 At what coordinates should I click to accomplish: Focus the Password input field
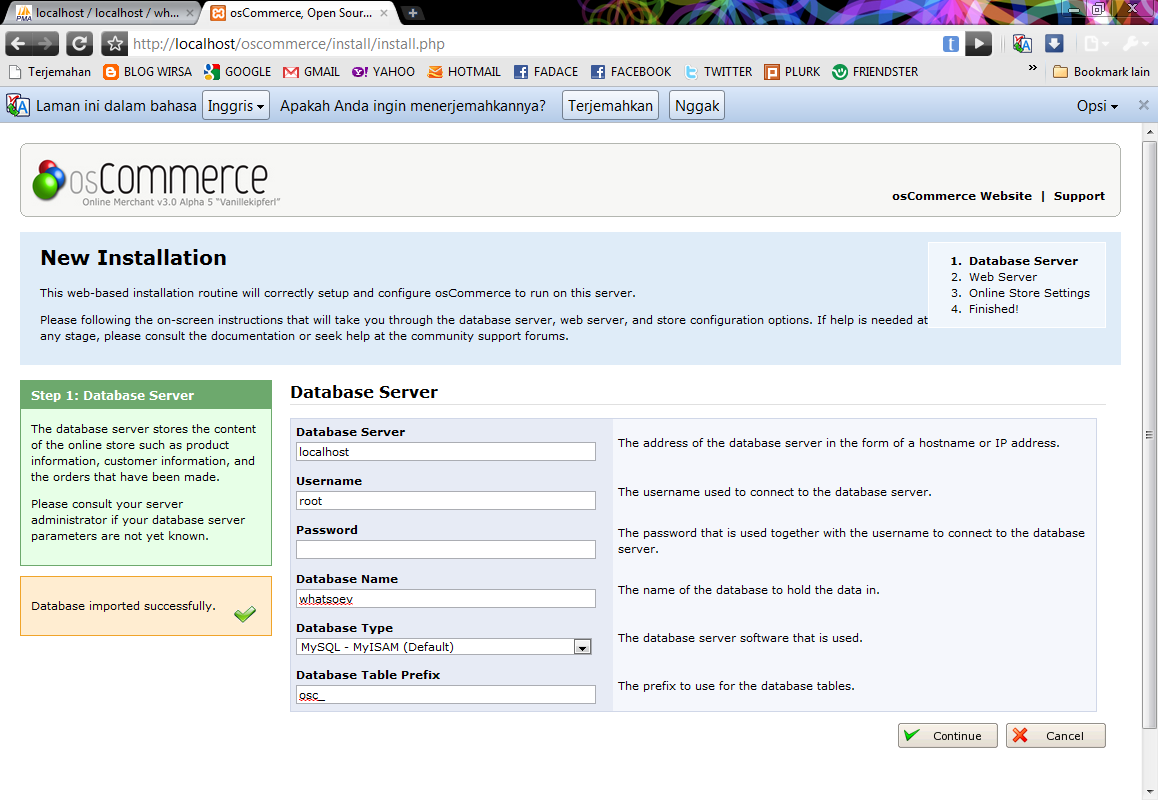pyautogui.click(x=445, y=550)
